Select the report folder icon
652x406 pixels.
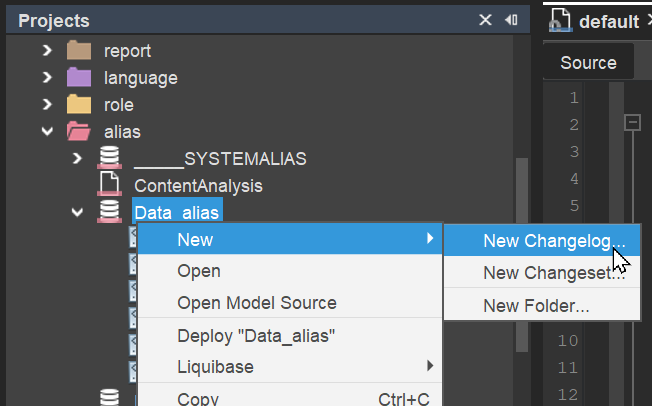click(79, 50)
